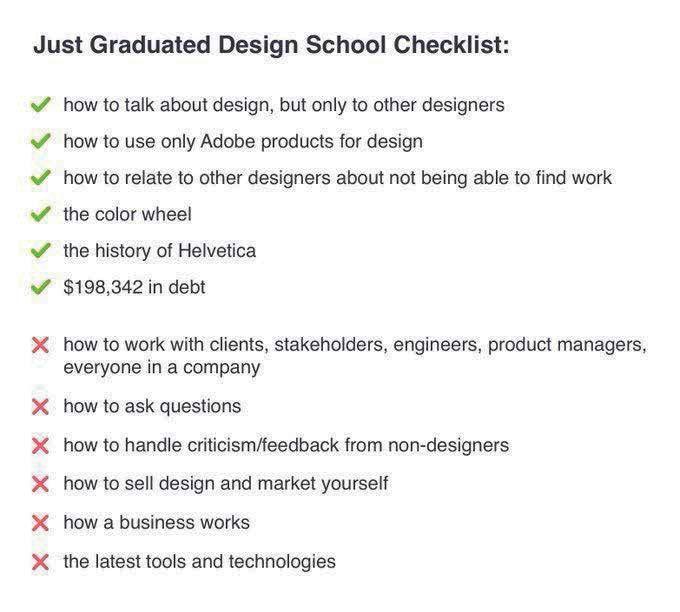
Task: Click the text "how to sell design and market yourself"
Action: (x=225, y=484)
